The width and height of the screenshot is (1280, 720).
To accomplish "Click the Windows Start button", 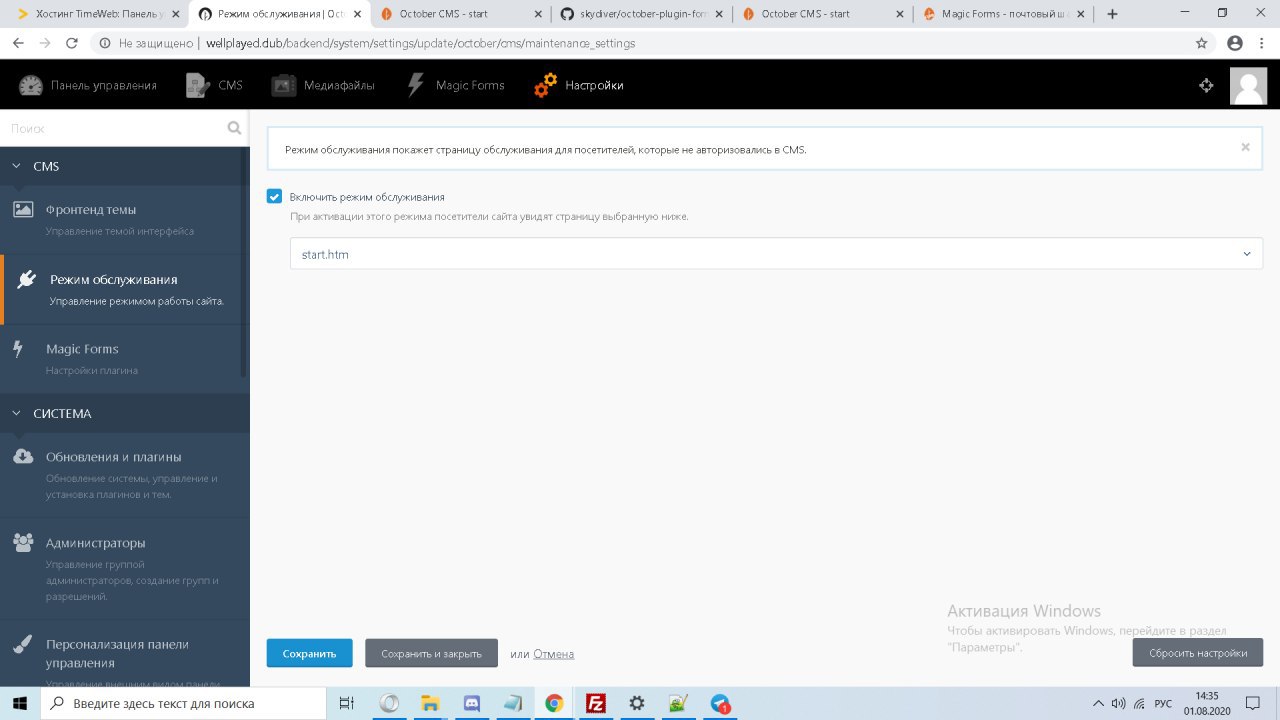I will pyautogui.click(x=19, y=703).
